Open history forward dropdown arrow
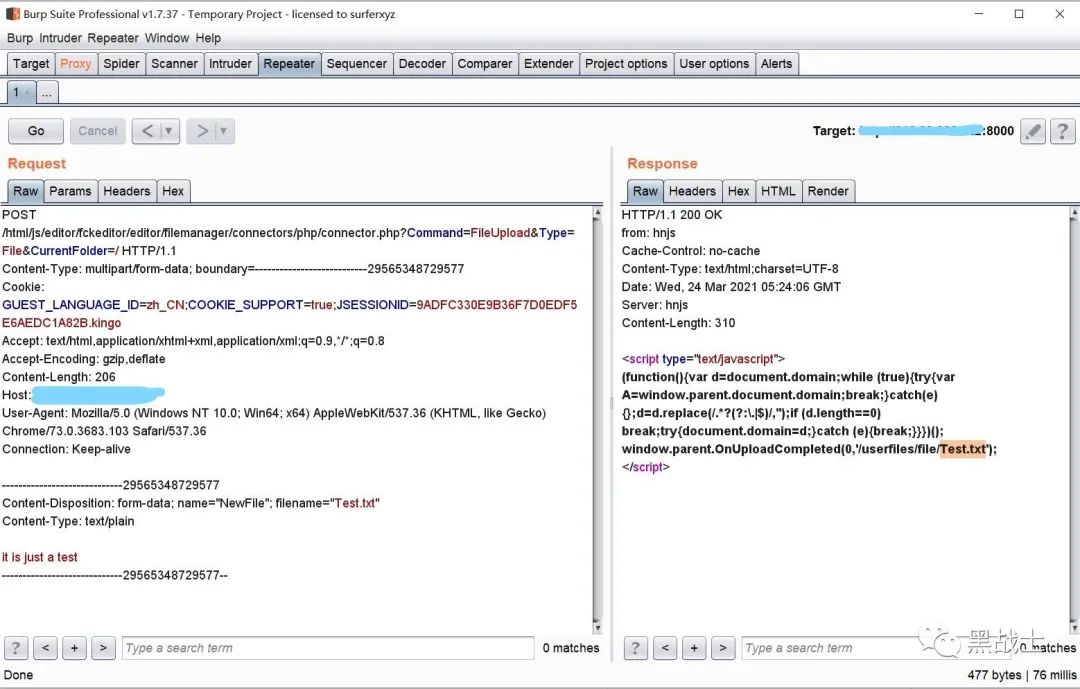The width and height of the screenshot is (1080, 689). click(224, 131)
